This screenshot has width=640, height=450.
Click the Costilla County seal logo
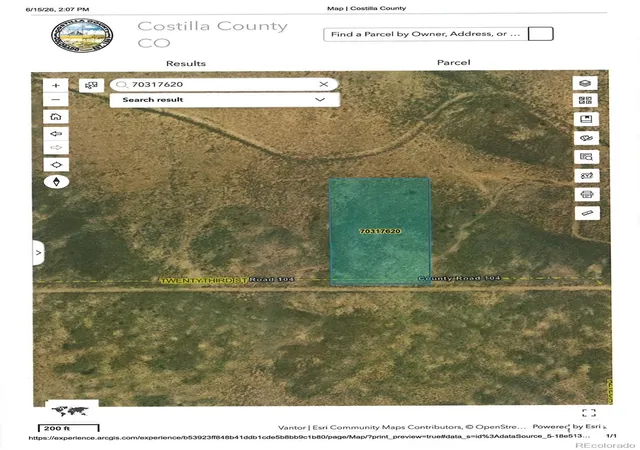82,35
